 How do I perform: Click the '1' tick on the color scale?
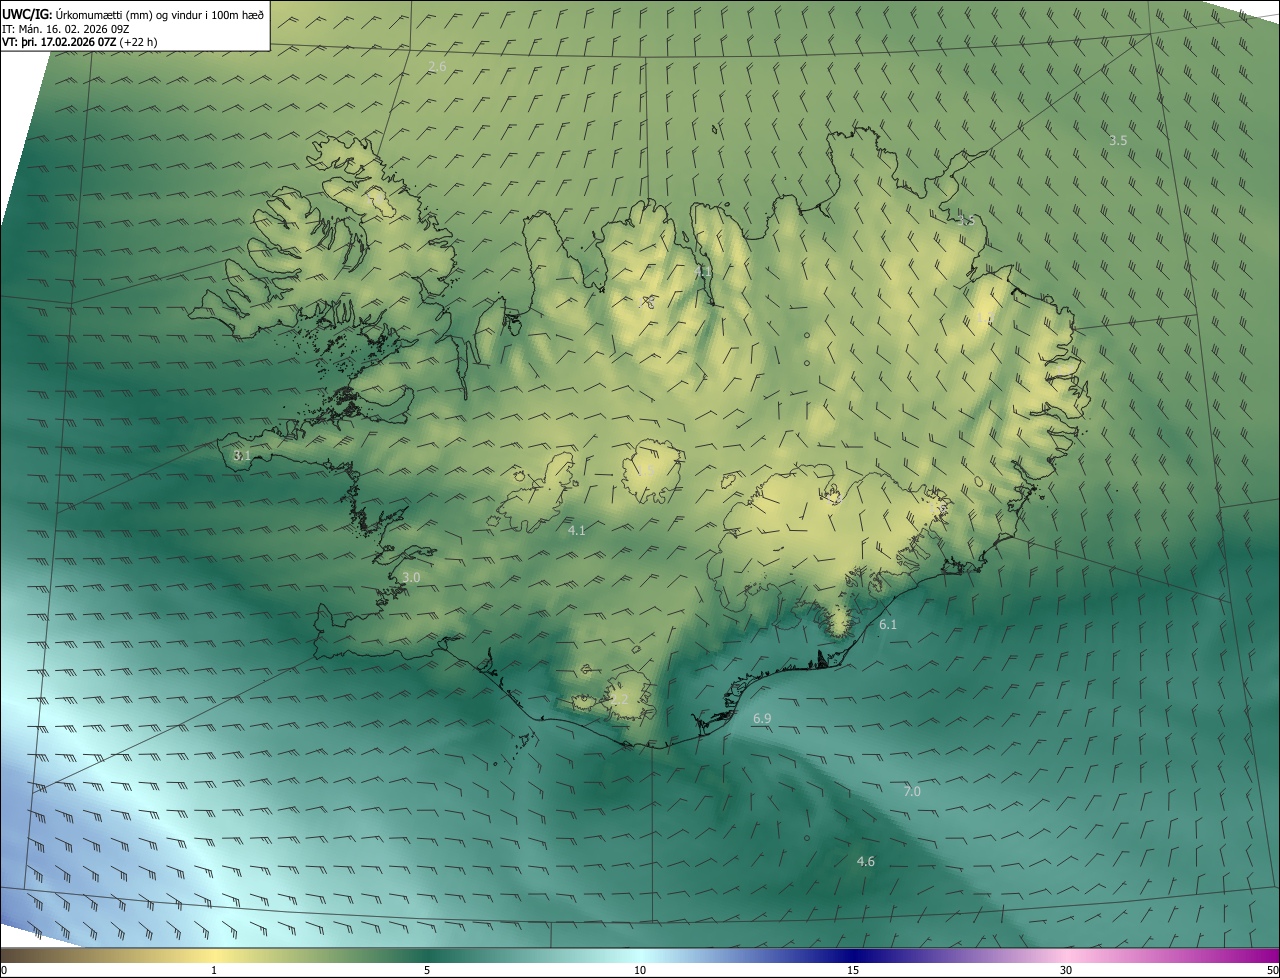214,971
